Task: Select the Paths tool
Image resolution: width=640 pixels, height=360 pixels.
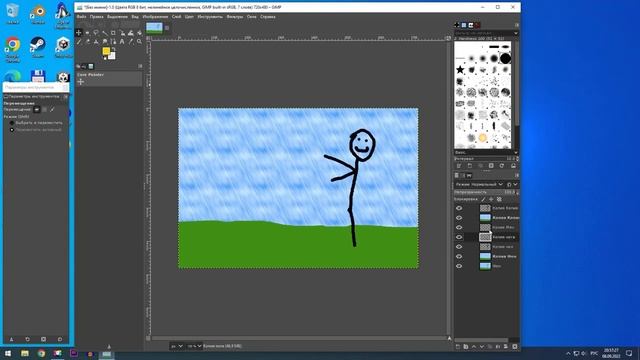Action: [113, 42]
